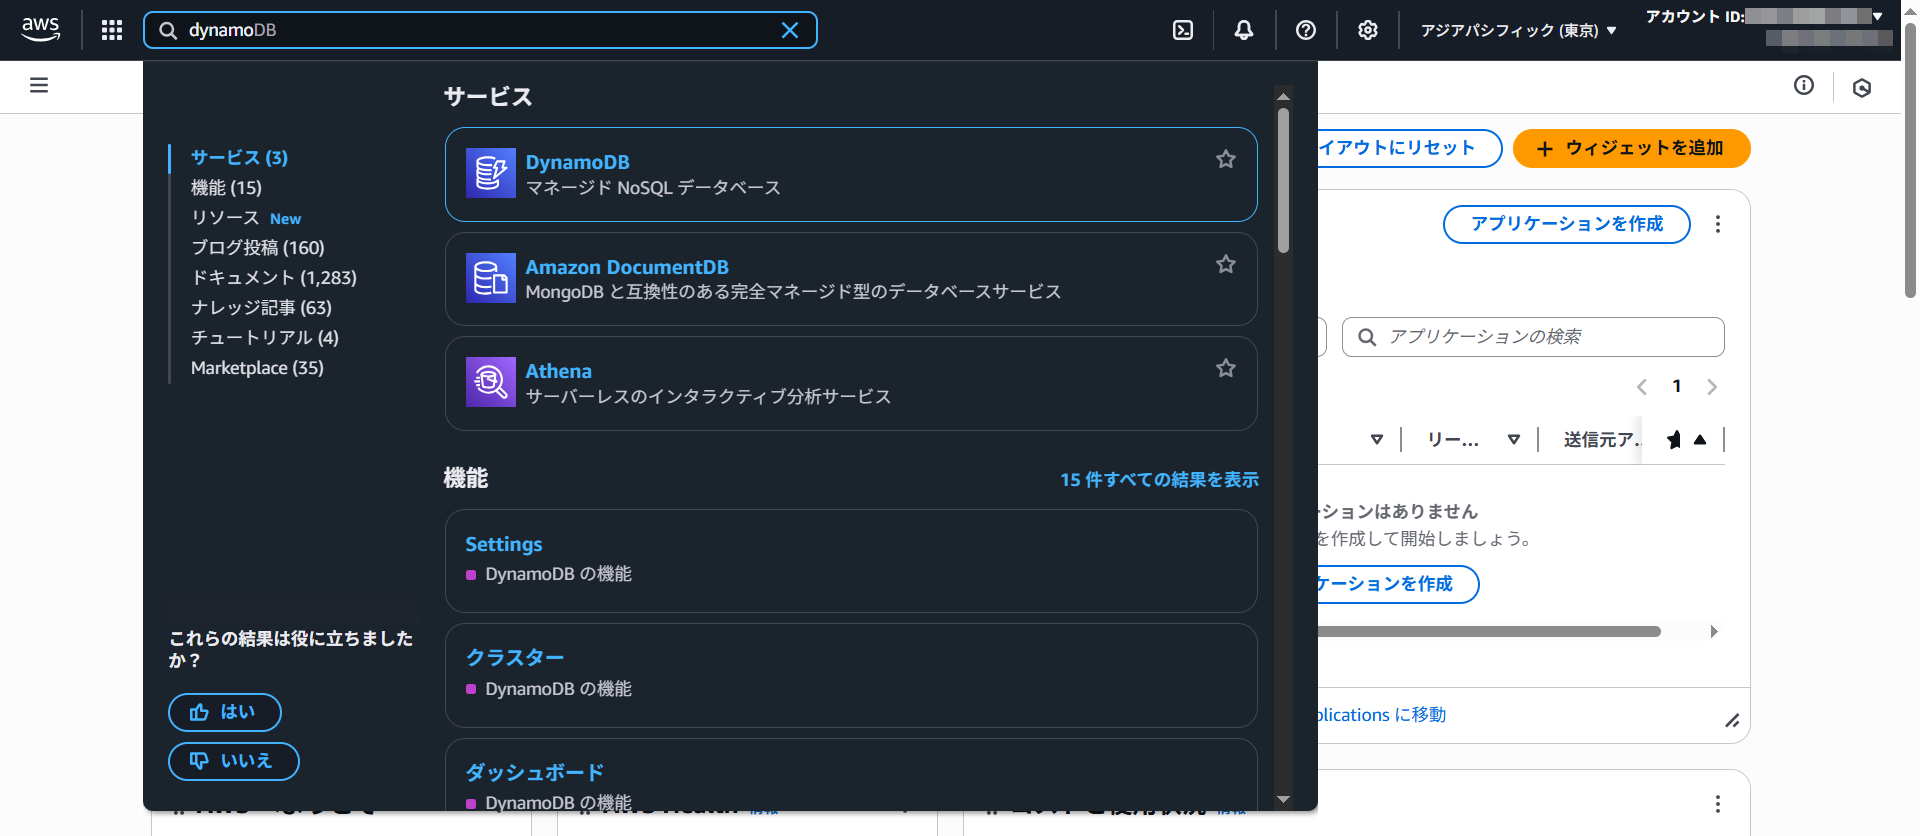Select the Marketplace (35) filter category
The width and height of the screenshot is (1920, 836).
(257, 368)
